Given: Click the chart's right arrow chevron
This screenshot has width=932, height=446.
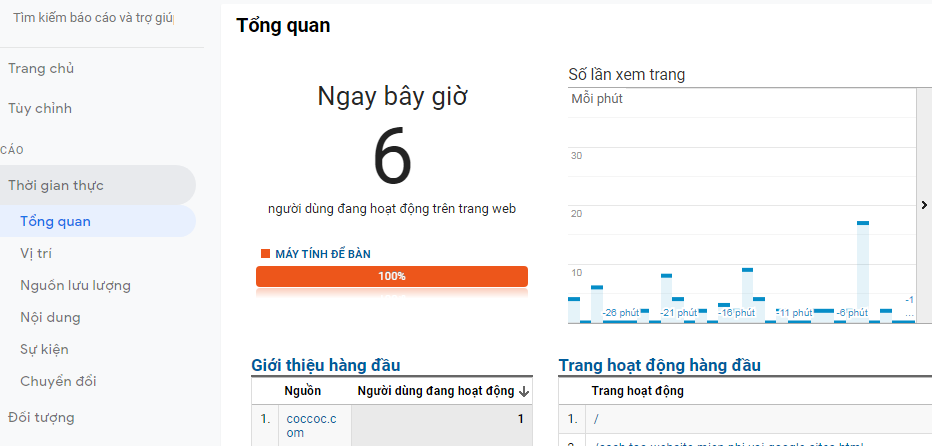Looking at the screenshot, I should [x=924, y=205].
